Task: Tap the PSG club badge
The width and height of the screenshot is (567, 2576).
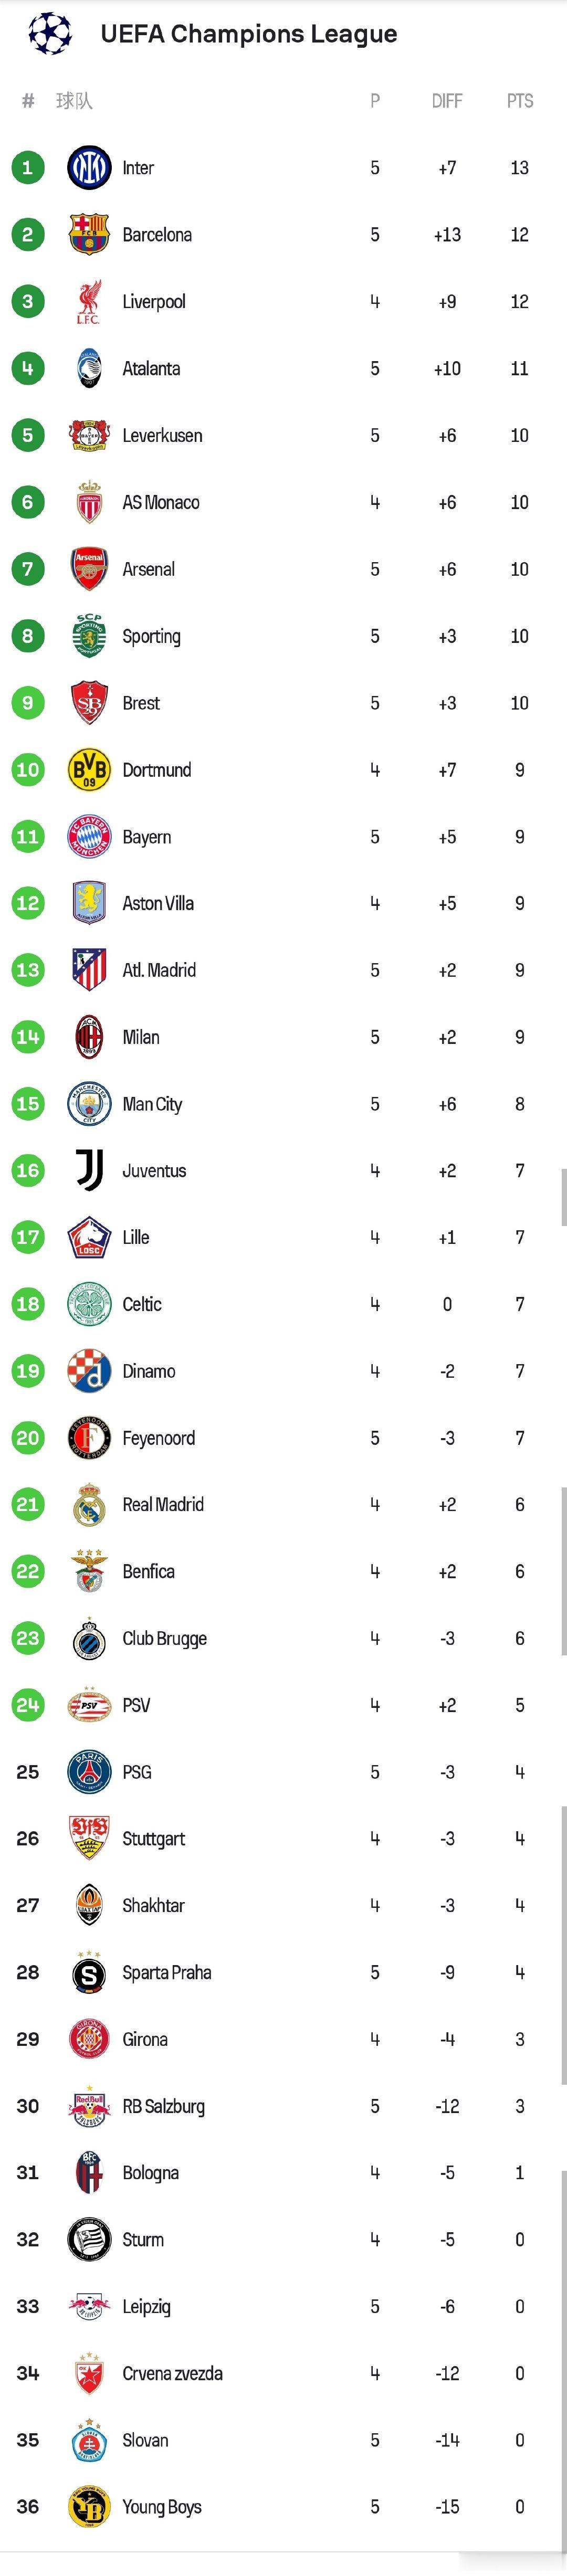Action: 89,1772
